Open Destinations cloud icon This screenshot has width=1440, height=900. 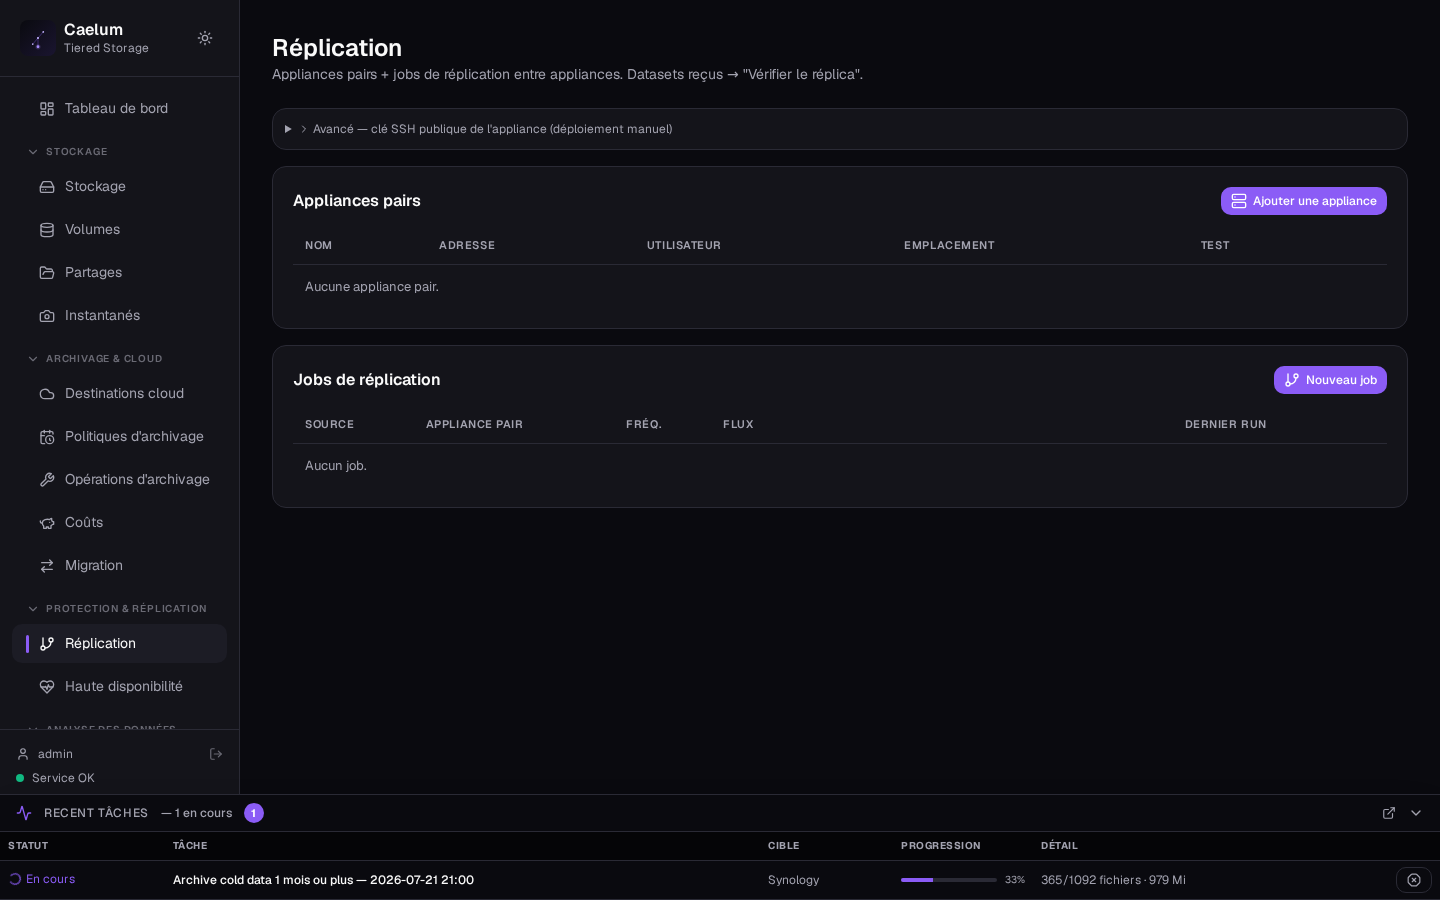tap(47, 394)
